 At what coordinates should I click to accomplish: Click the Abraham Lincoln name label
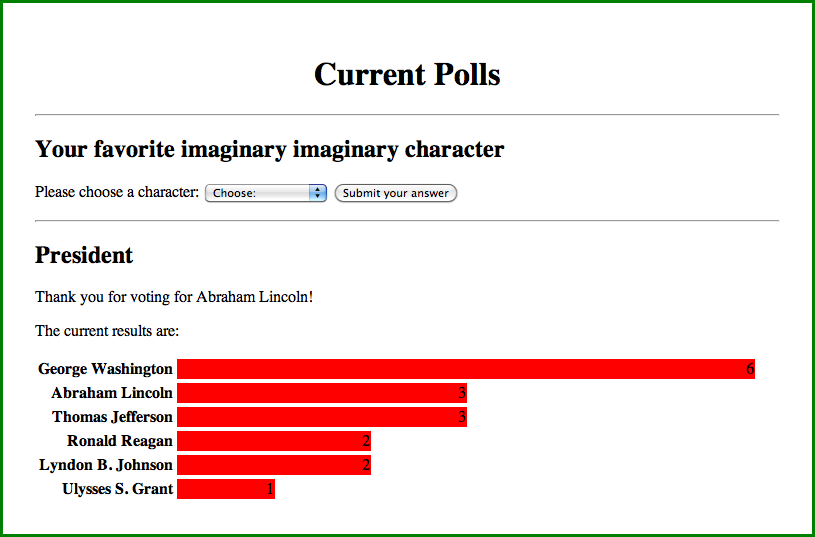point(112,393)
